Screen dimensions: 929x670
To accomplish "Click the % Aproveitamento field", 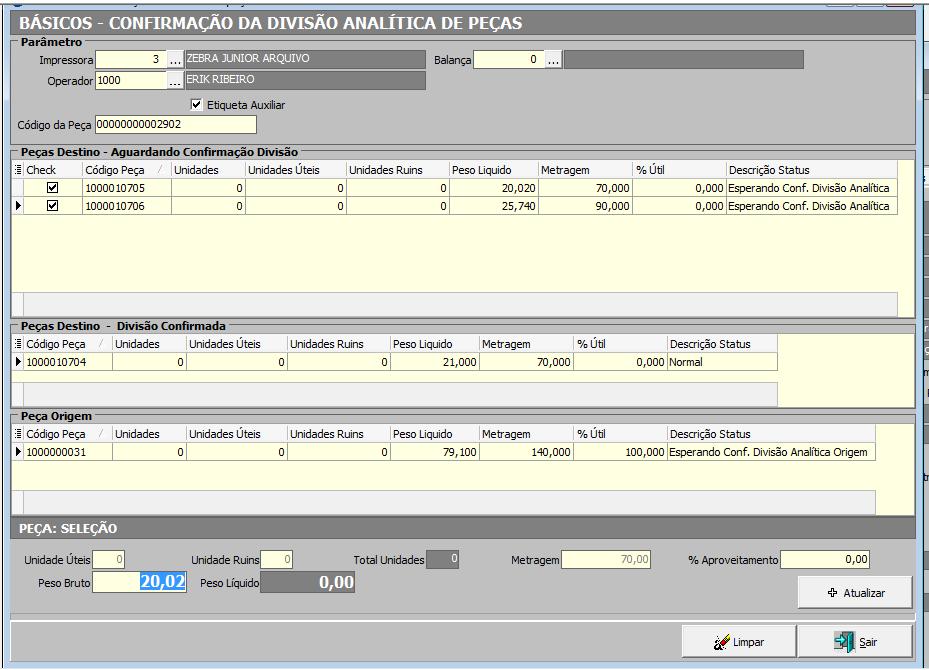I will (824, 559).
